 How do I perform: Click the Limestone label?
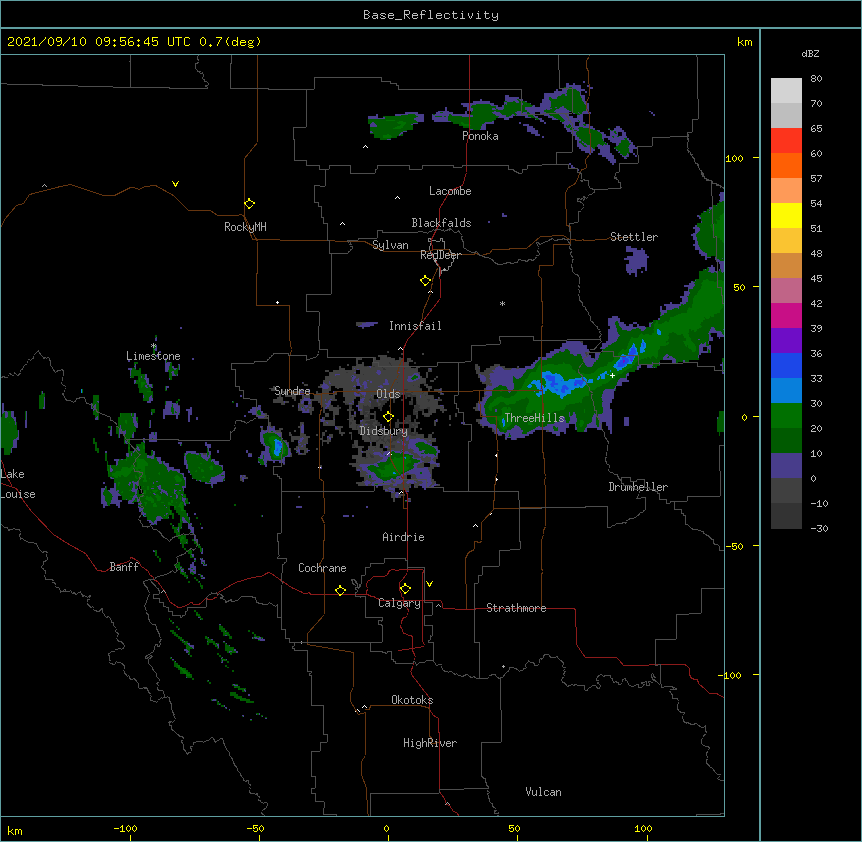point(153,356)
